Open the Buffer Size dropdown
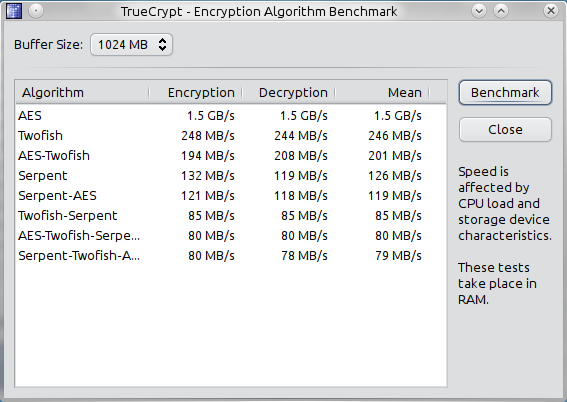The image size is (567, 402). click(x=131, y=45)
